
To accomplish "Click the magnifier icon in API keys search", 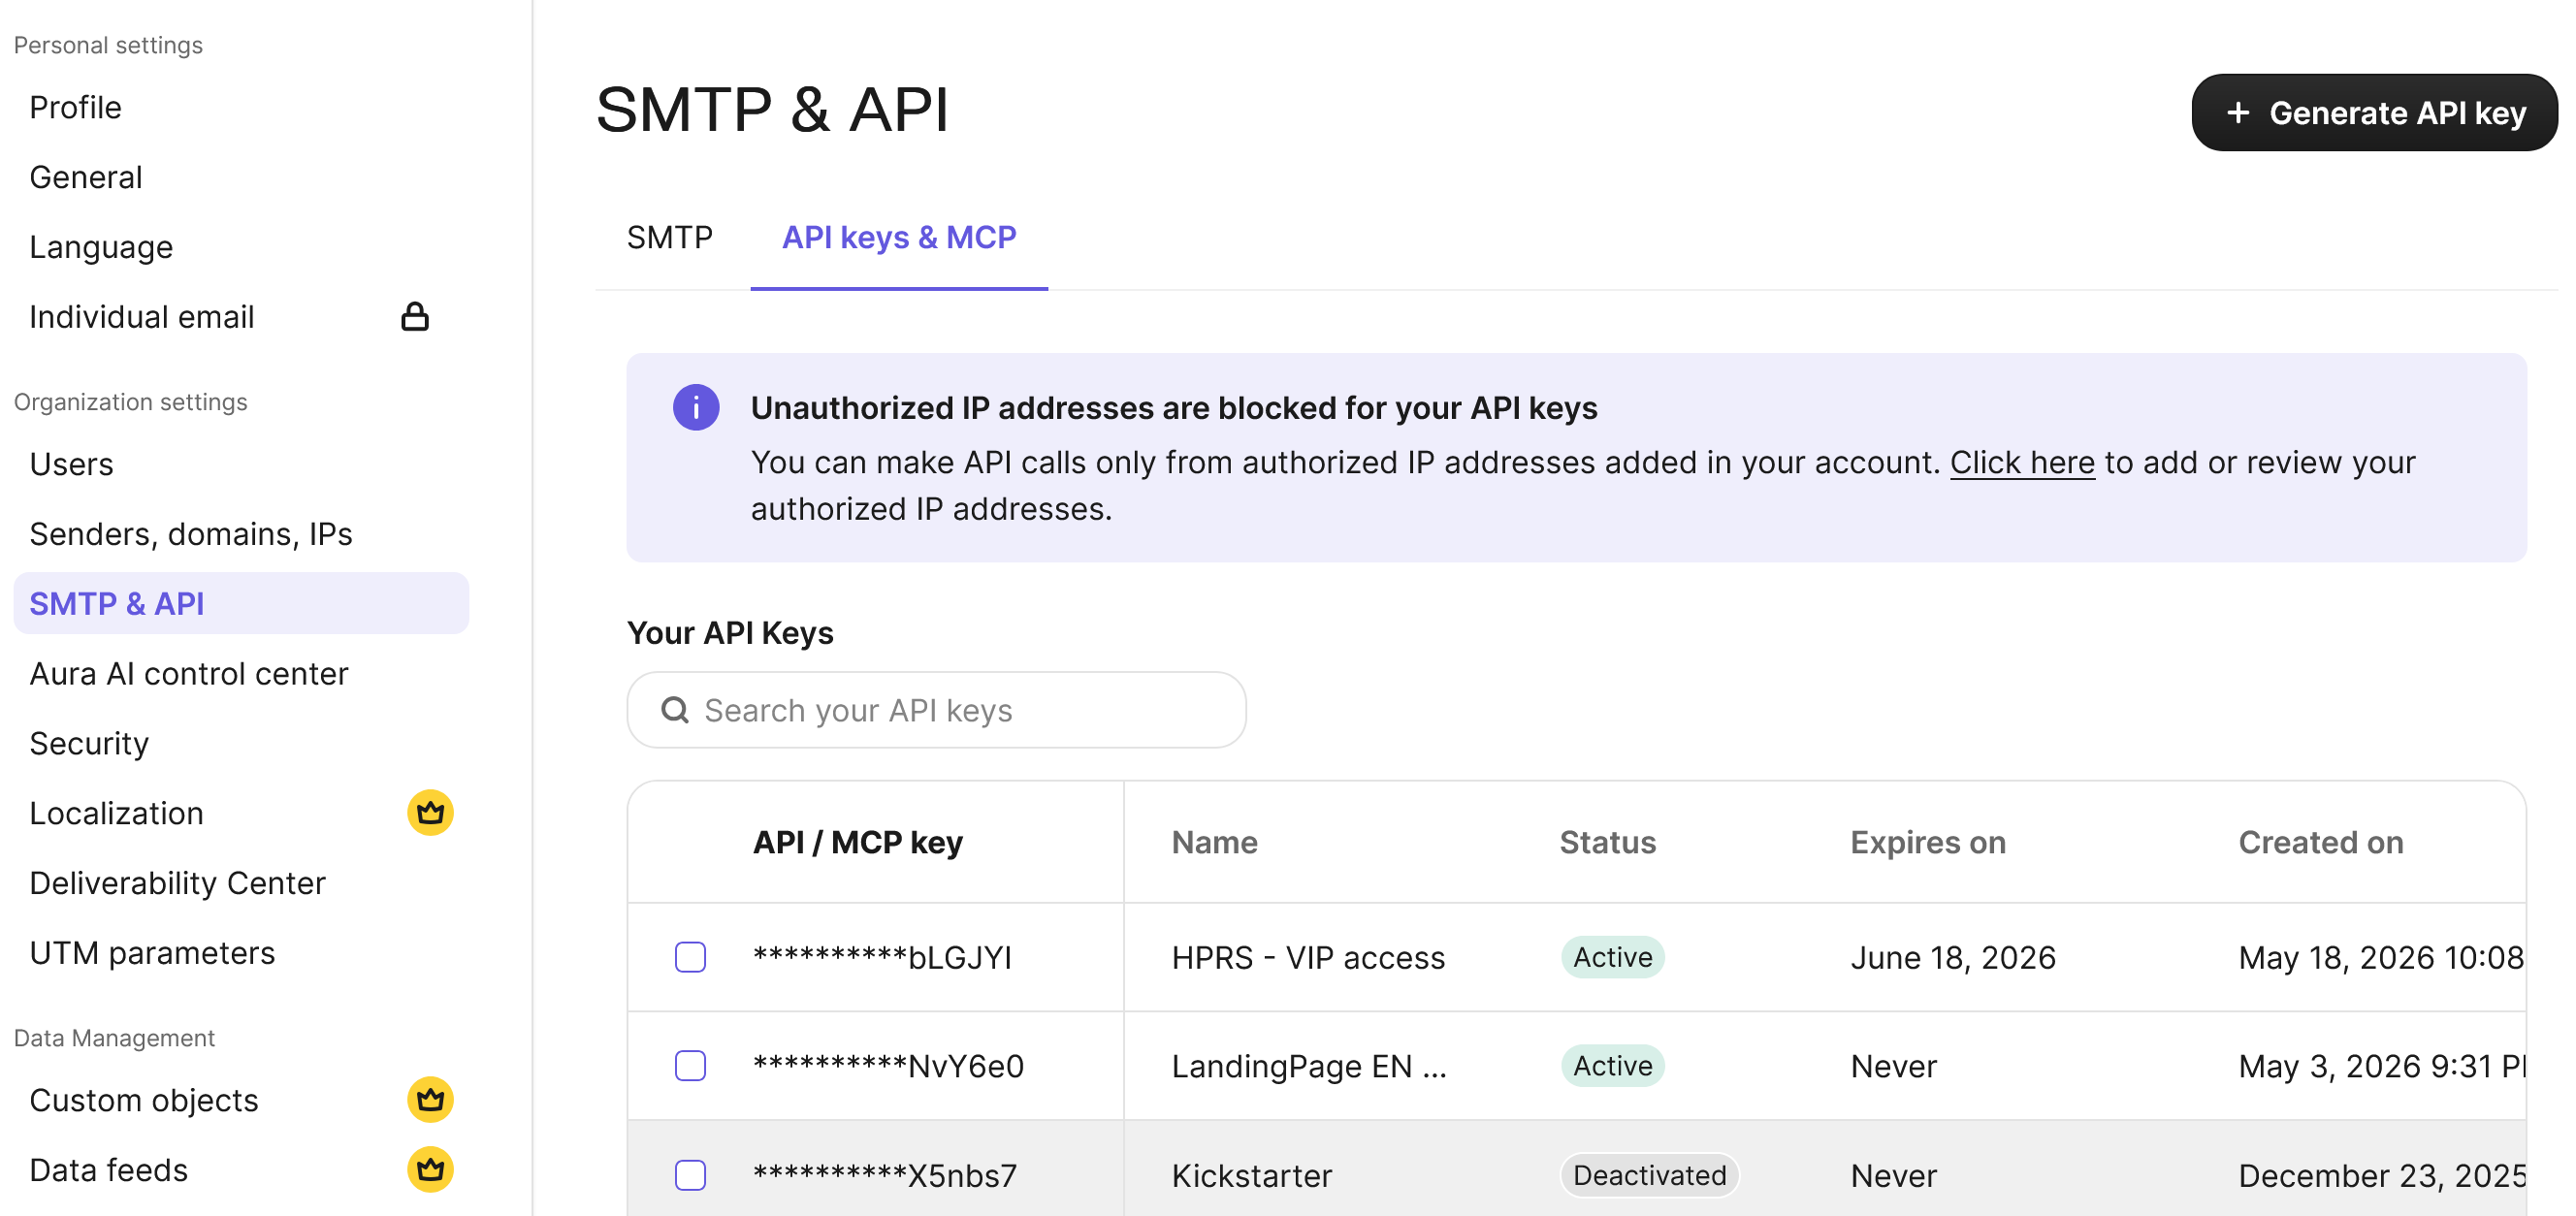I will tap(675, 710).
